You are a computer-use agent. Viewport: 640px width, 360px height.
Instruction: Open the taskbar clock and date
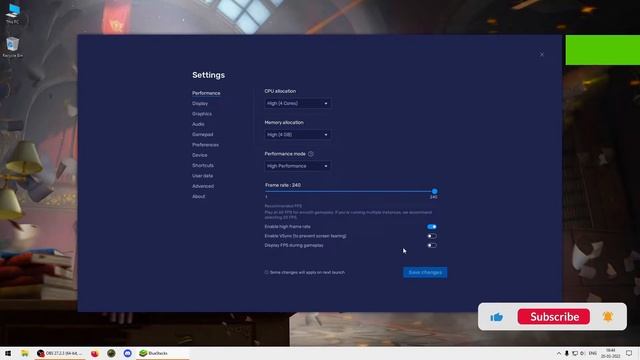coord(611,353)
